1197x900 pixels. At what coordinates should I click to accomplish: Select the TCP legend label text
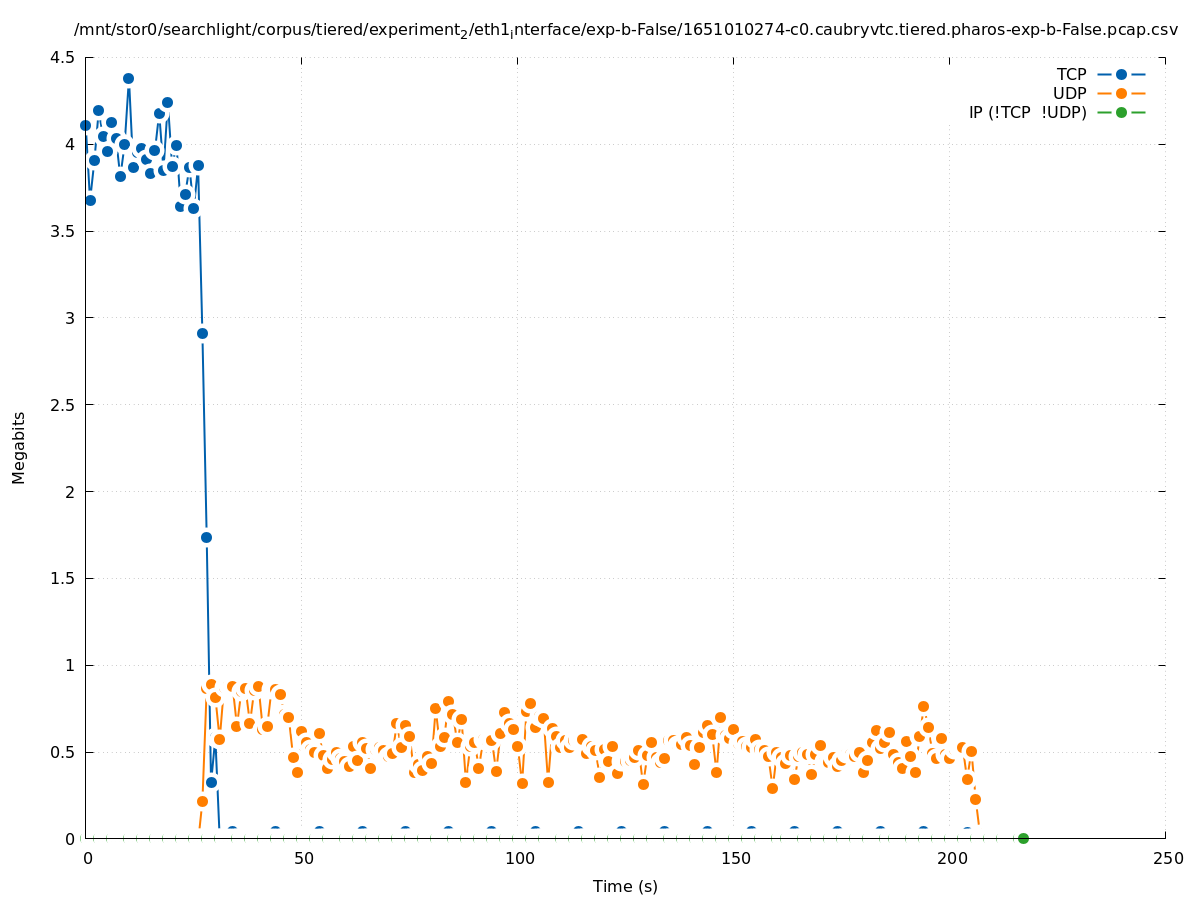(x=1071, y=74)
